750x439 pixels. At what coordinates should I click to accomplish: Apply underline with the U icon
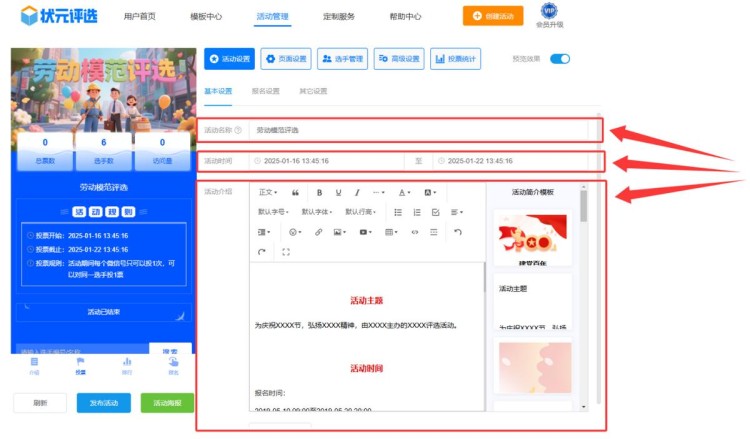click(339, 192)
